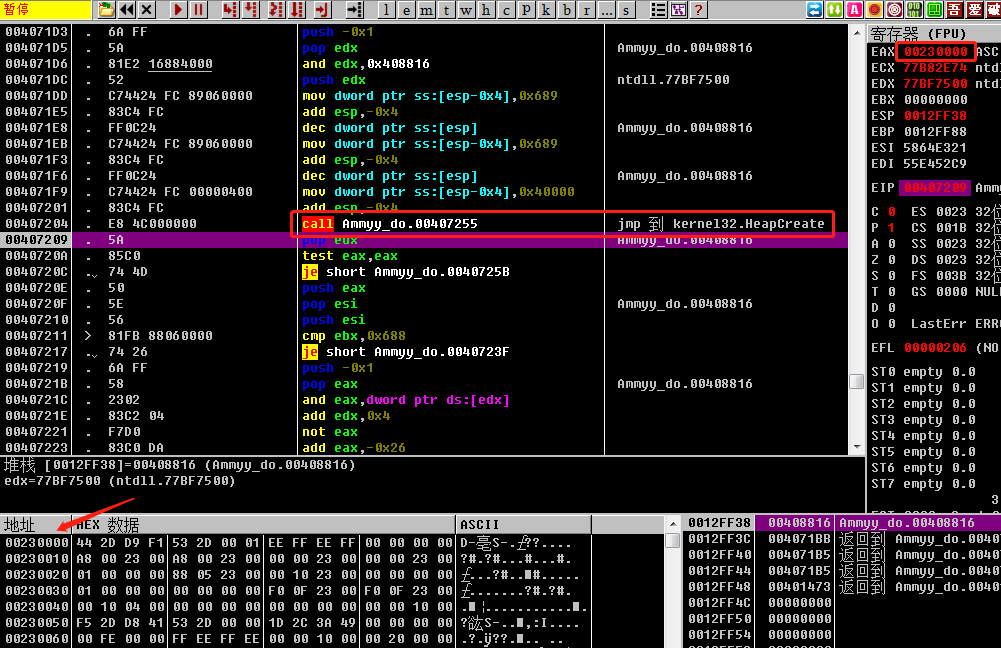Run the program with the play icon
Image resolution: width=1001 pixels, height=648 pixels.
coord(178,10)
